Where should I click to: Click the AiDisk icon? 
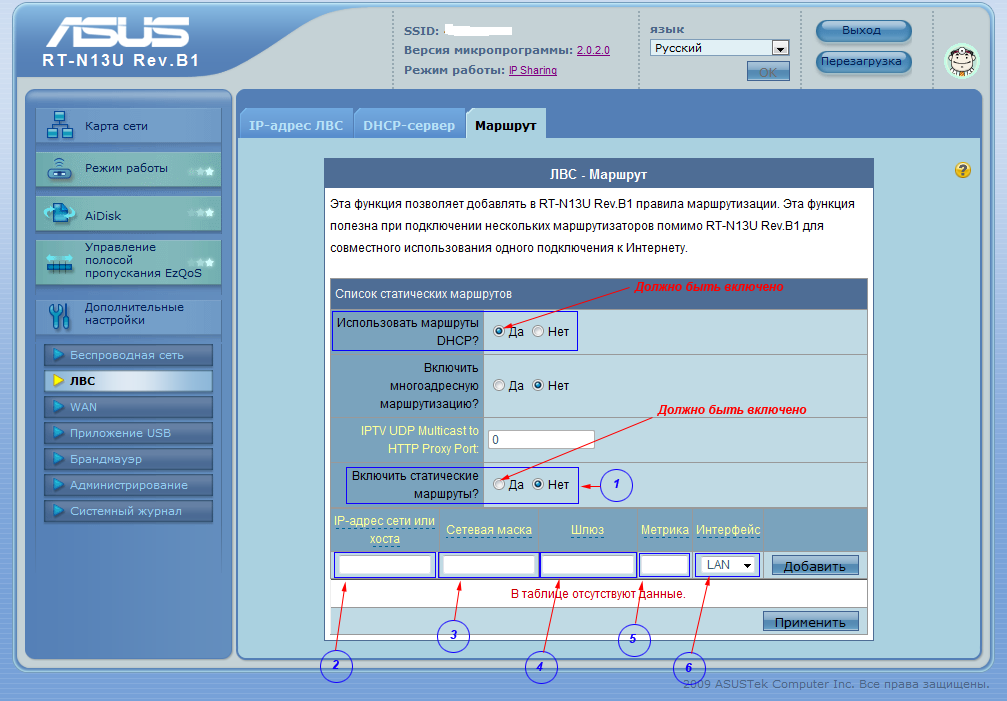(59, 213)
